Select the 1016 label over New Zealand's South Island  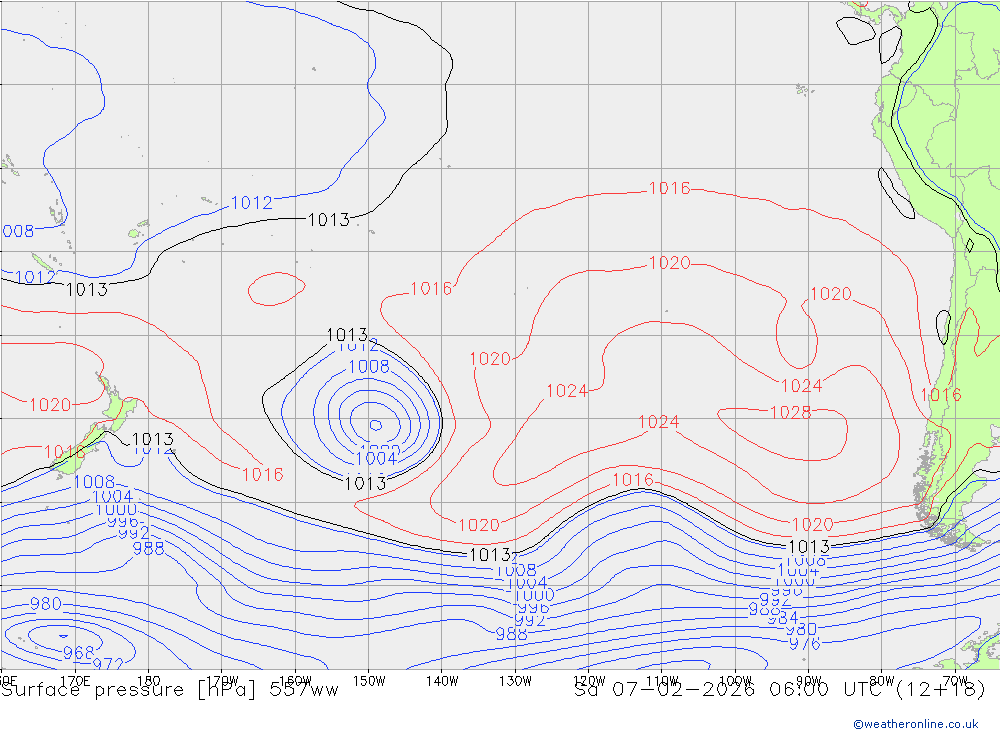[x=64, y=452]
